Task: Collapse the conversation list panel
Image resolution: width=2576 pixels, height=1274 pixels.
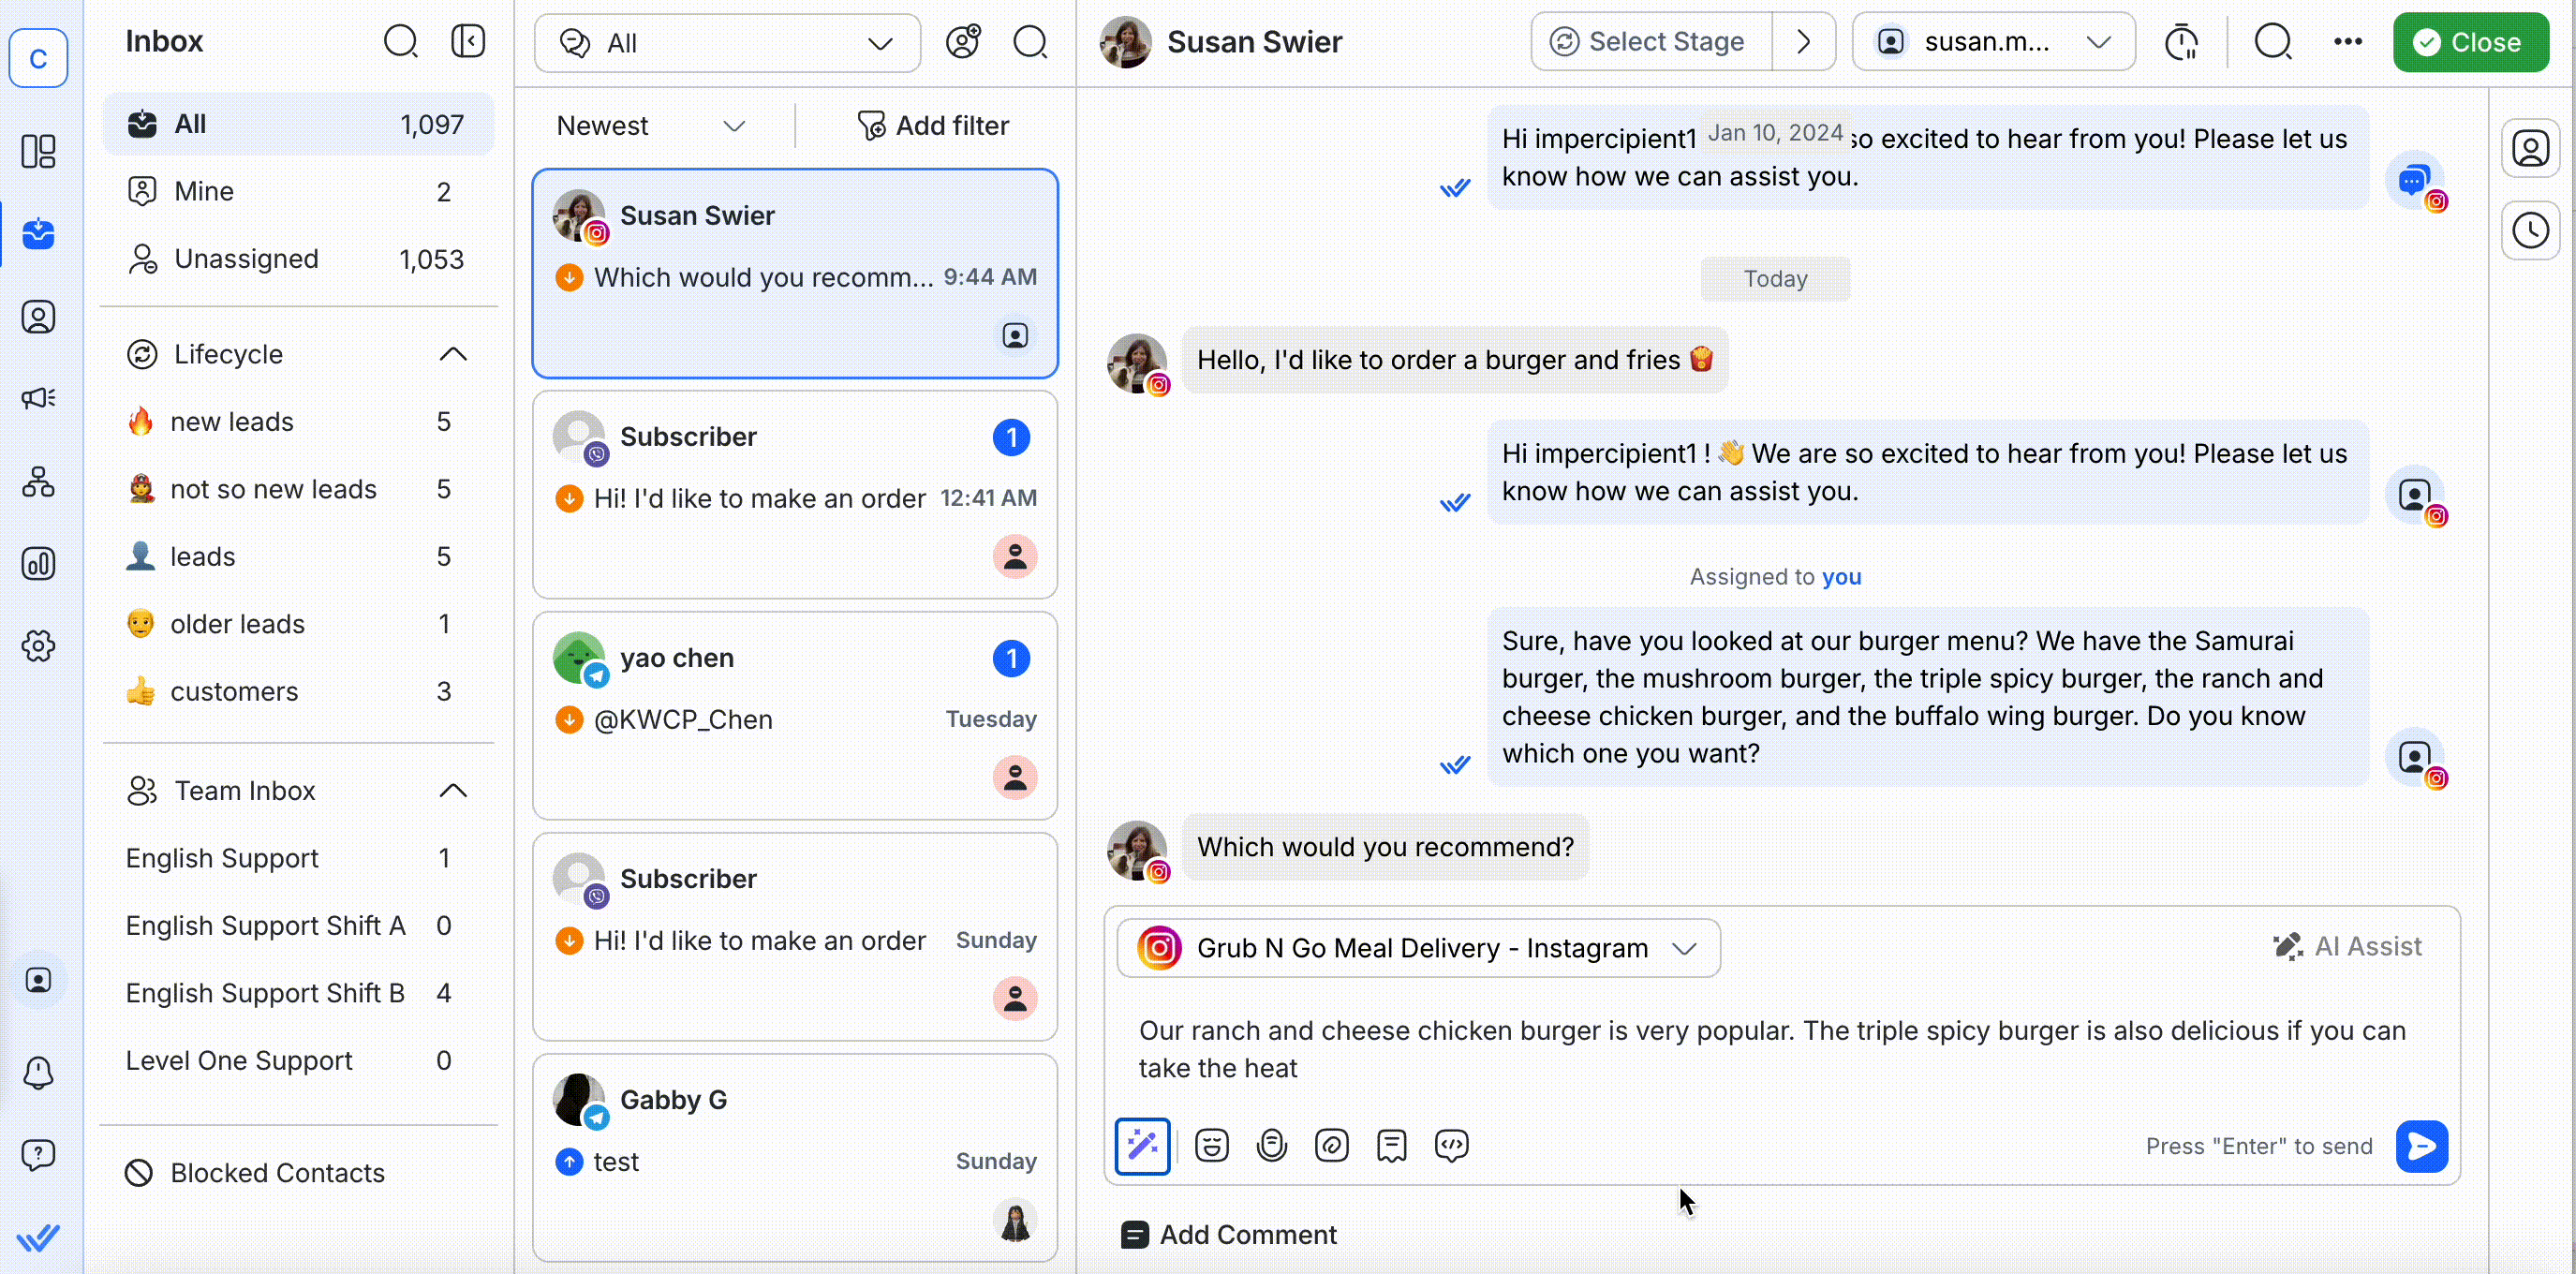Action: tap(467, 41)
